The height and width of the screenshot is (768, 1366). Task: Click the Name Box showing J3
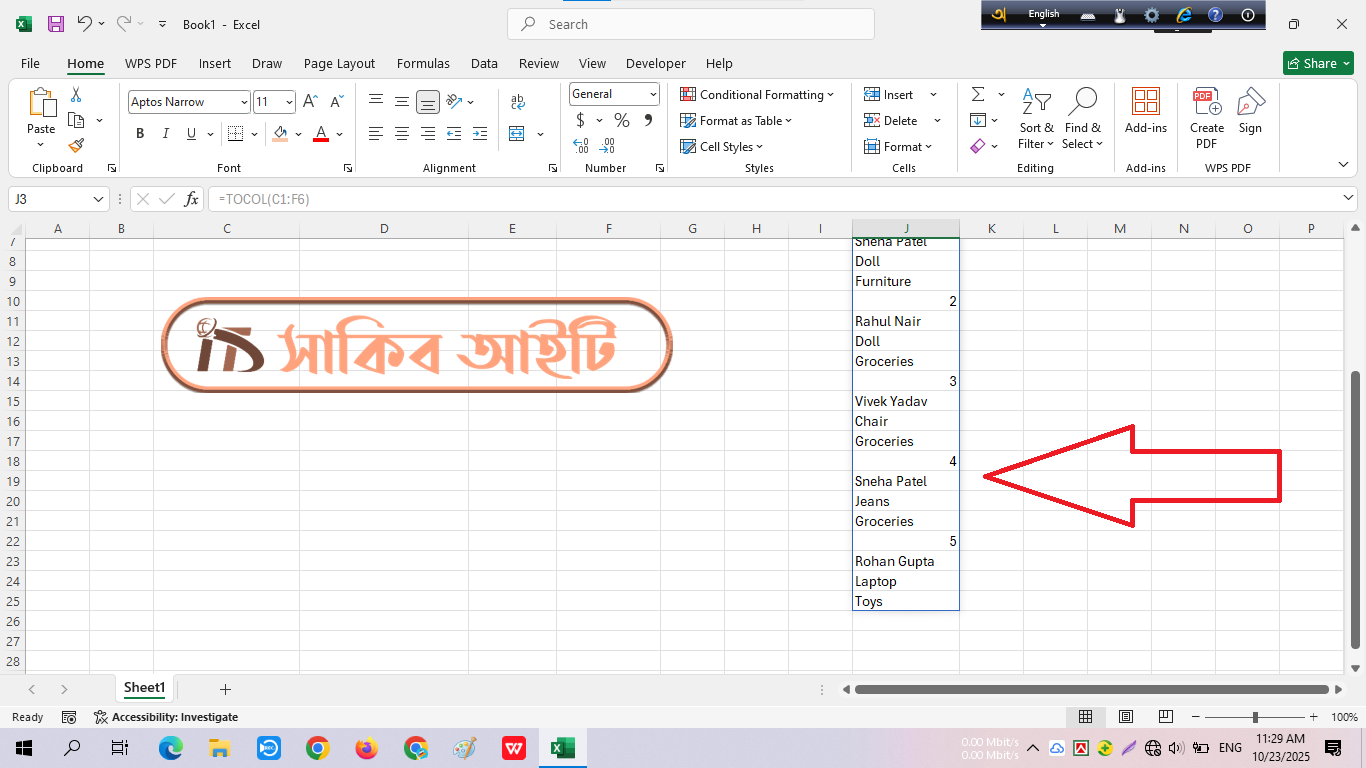[x=50, y=199]
